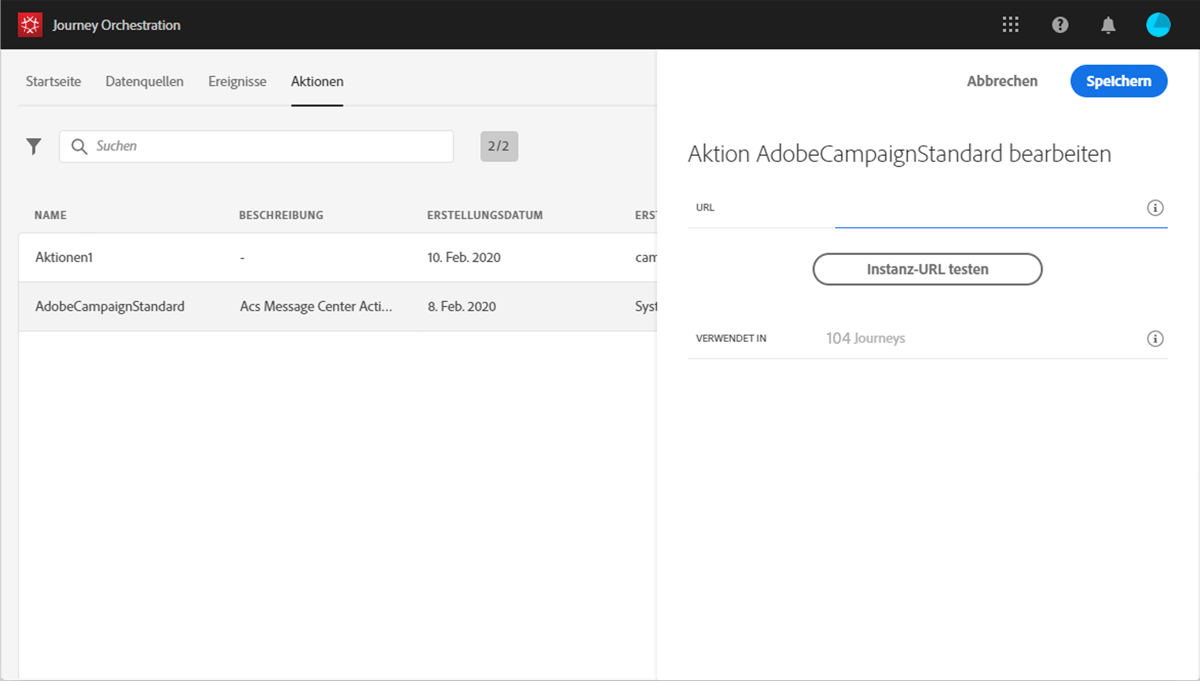Click the 8. Feb. 2020 date cell
The width and height of the screenshot is (1200, 681).
coord(461,306)
